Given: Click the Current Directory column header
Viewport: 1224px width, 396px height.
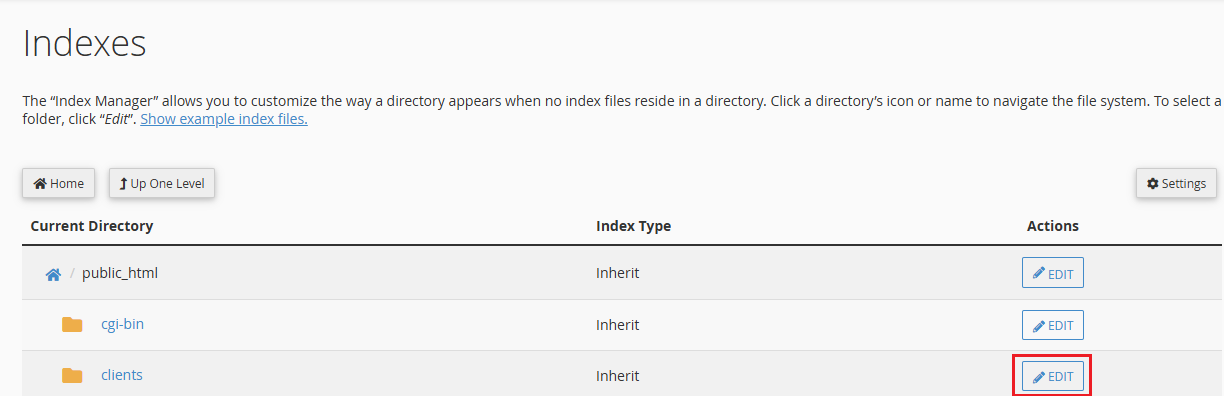Looking at the screenshot, I should (92, 226).
